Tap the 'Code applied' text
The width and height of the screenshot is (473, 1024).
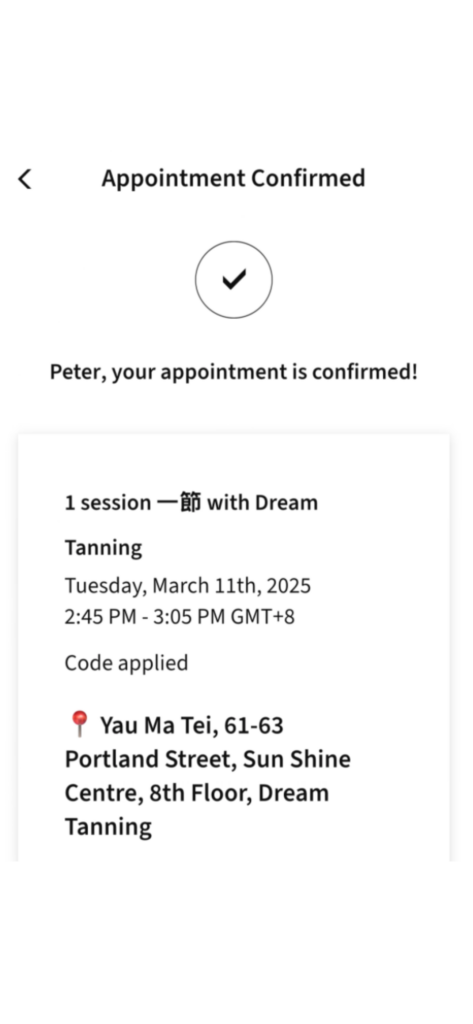click(x=126, y=664)
